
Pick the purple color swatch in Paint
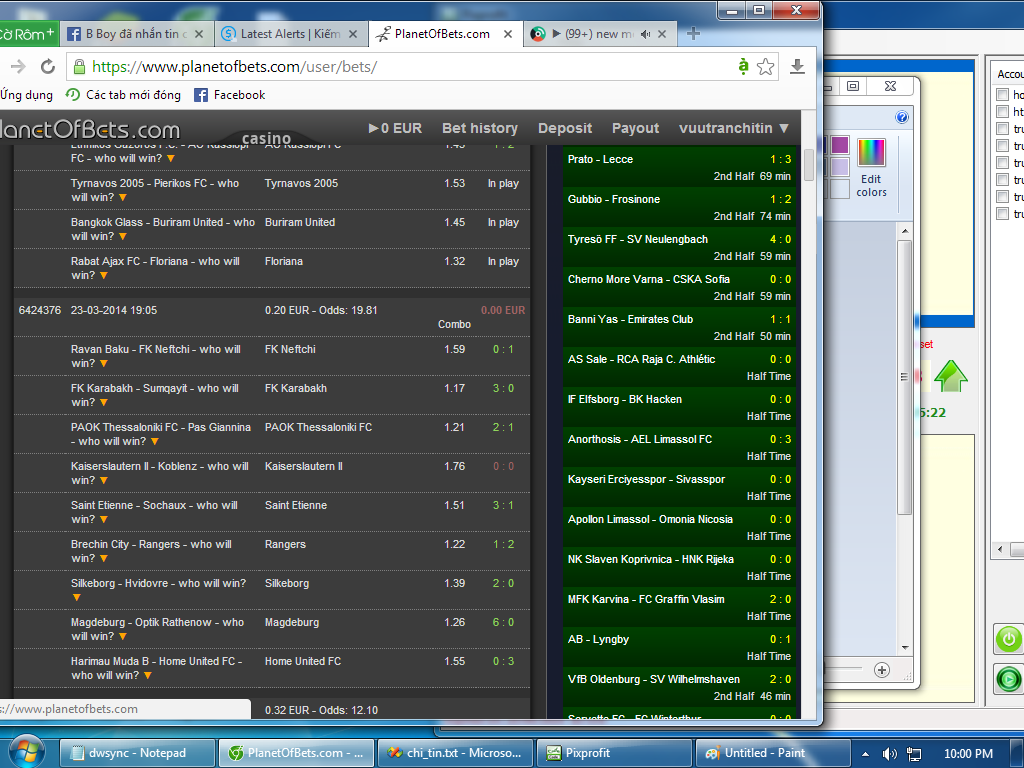840,144
